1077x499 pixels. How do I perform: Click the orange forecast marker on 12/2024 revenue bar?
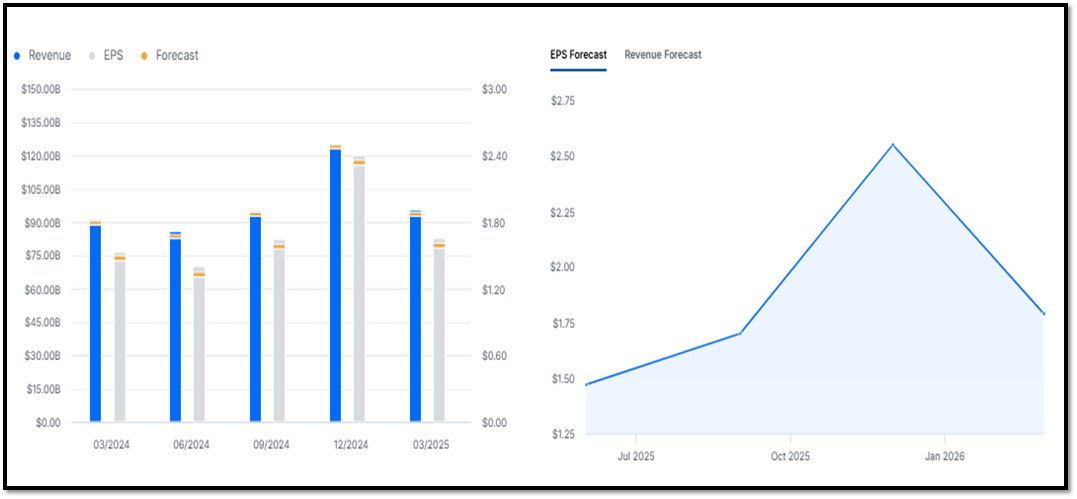pos(335,146)
